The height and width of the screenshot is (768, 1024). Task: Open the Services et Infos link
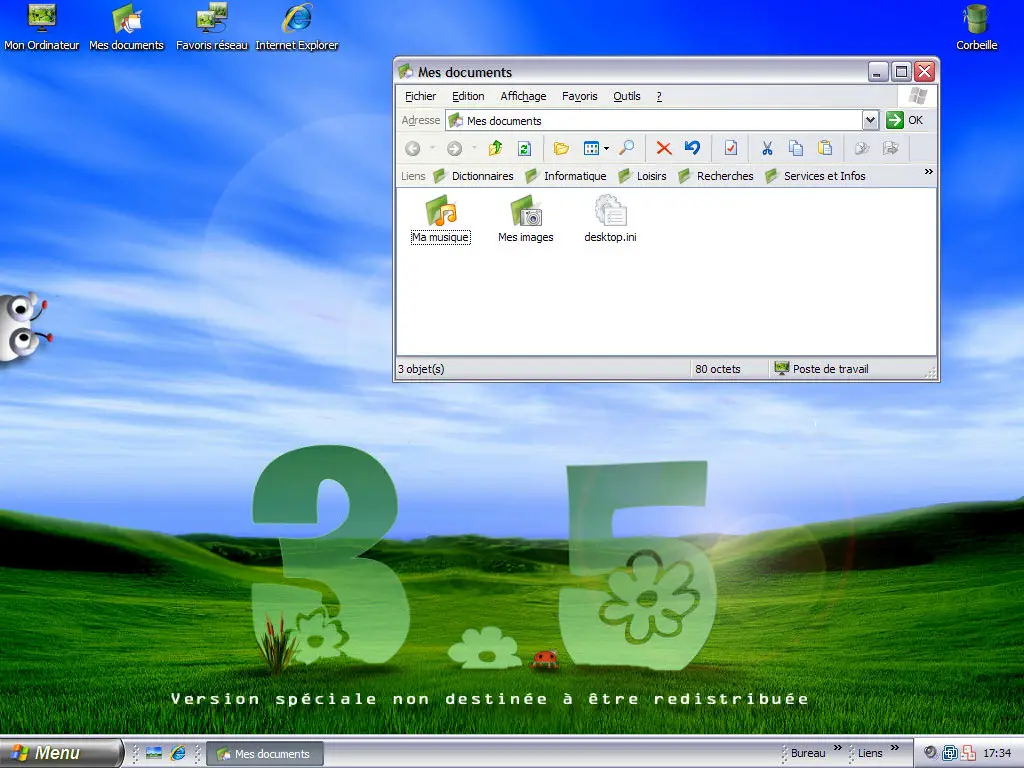(x=815, y=176)
